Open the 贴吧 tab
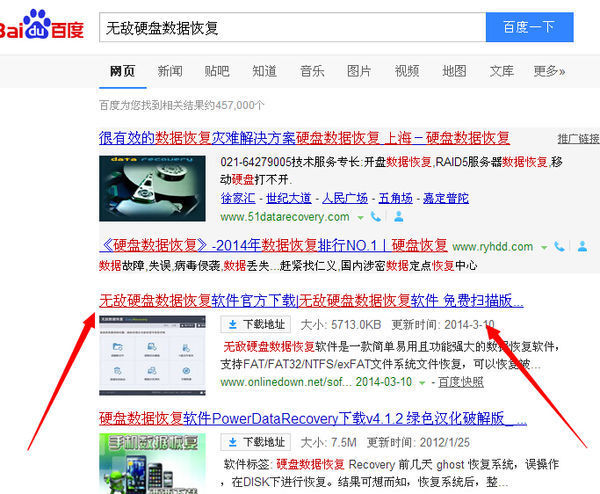The image size is (600, 494). pos(217,71)
